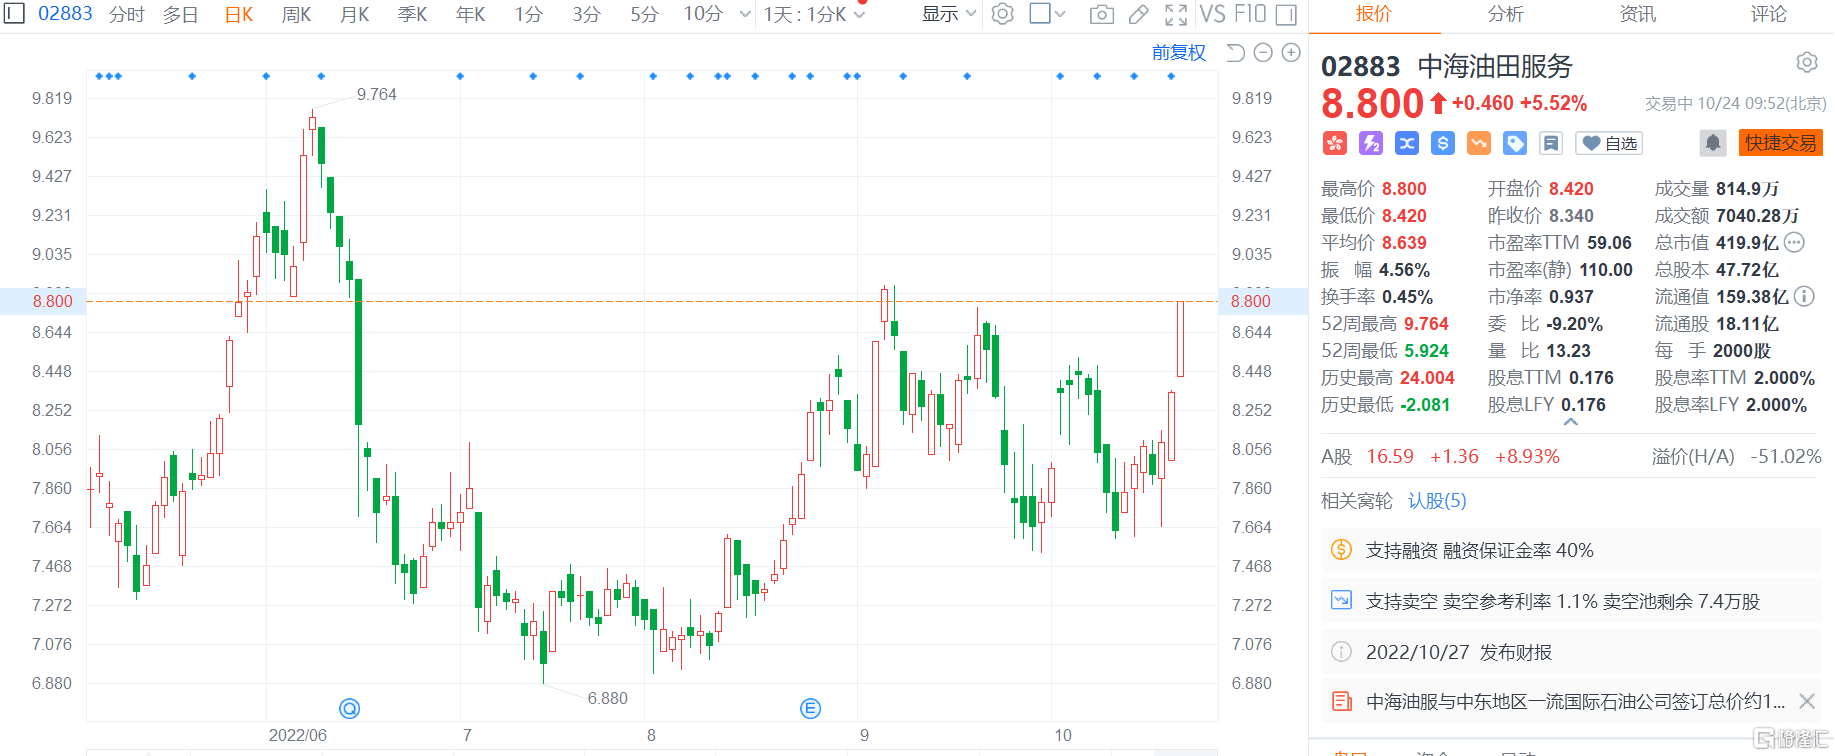The width and height of the screenshot is (1835, 756).
Task: Select the 日K period tab
Action: [x=239, y=14]
